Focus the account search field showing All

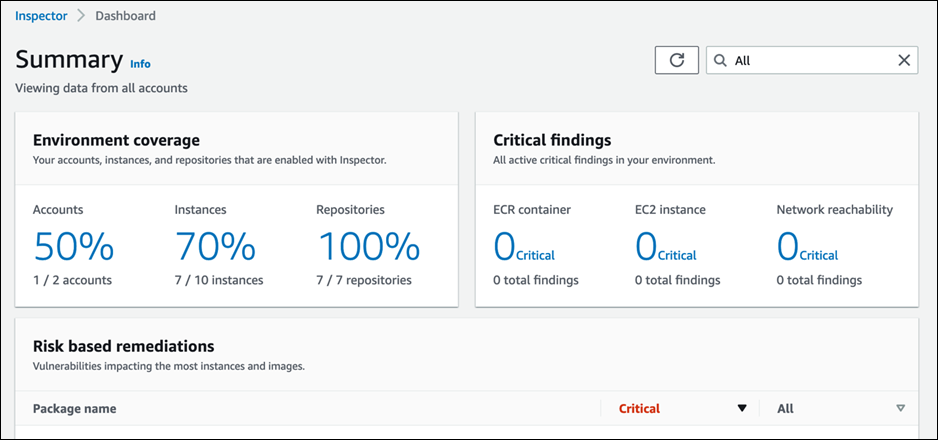pyautogui.click(x=812, y=60)
